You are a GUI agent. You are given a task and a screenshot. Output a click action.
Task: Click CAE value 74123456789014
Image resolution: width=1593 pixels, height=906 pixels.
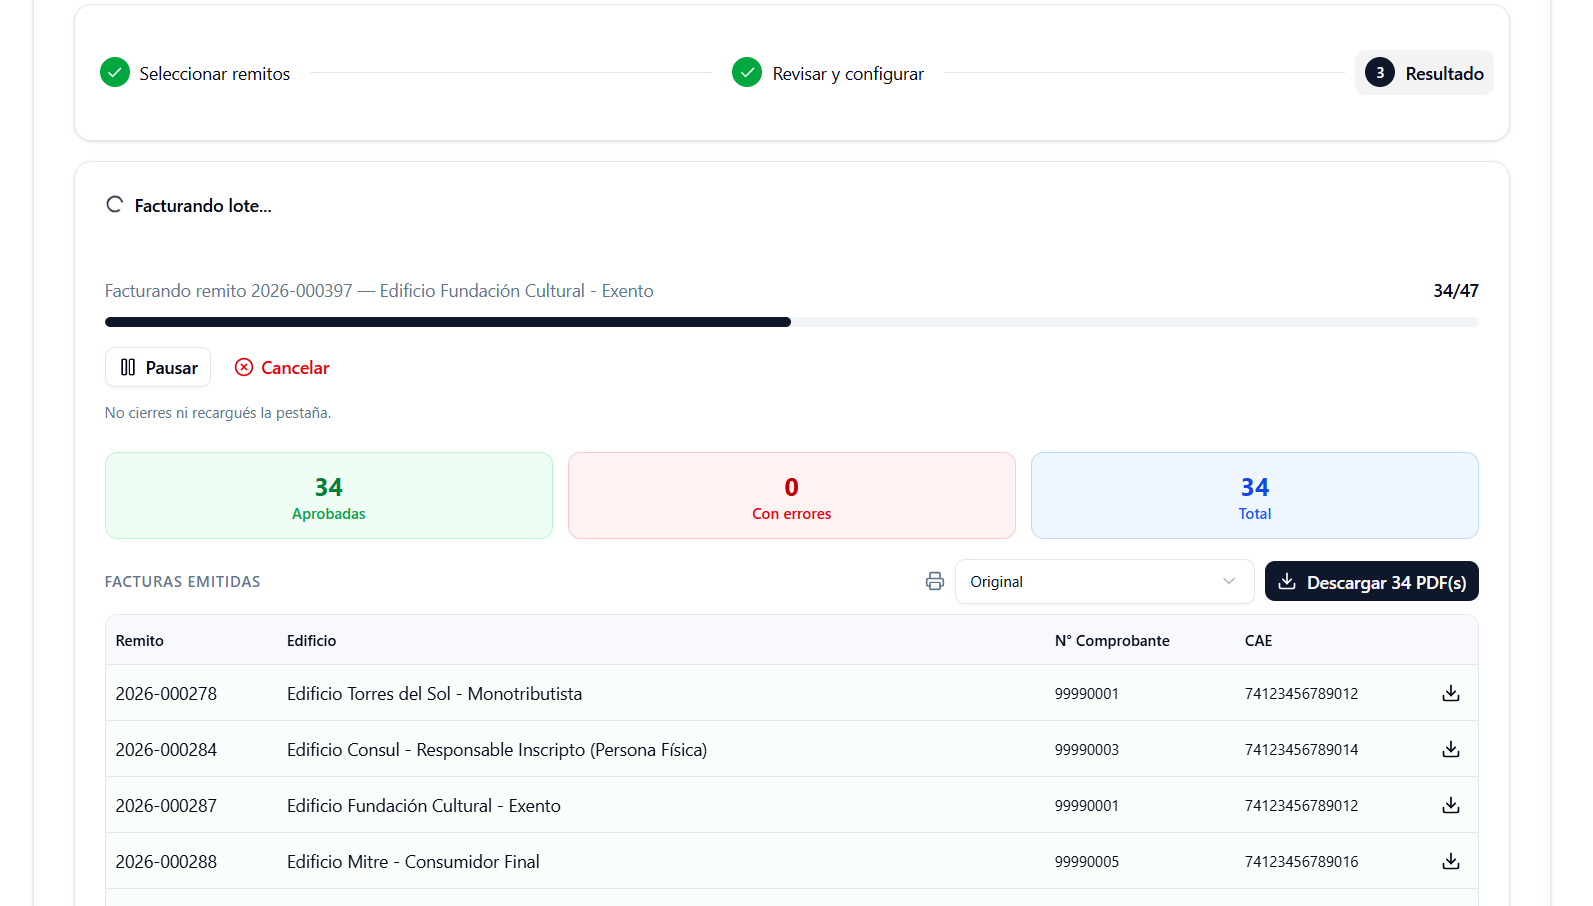1301,749
